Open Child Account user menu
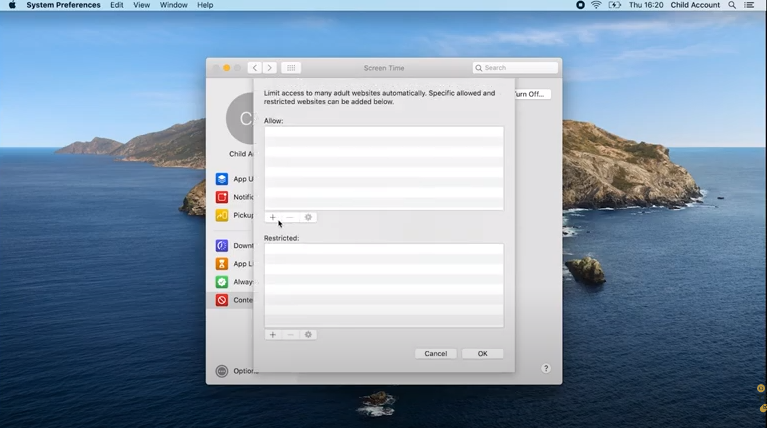The width and height of the screenshot is (767, 428). [x=695, y=5]
